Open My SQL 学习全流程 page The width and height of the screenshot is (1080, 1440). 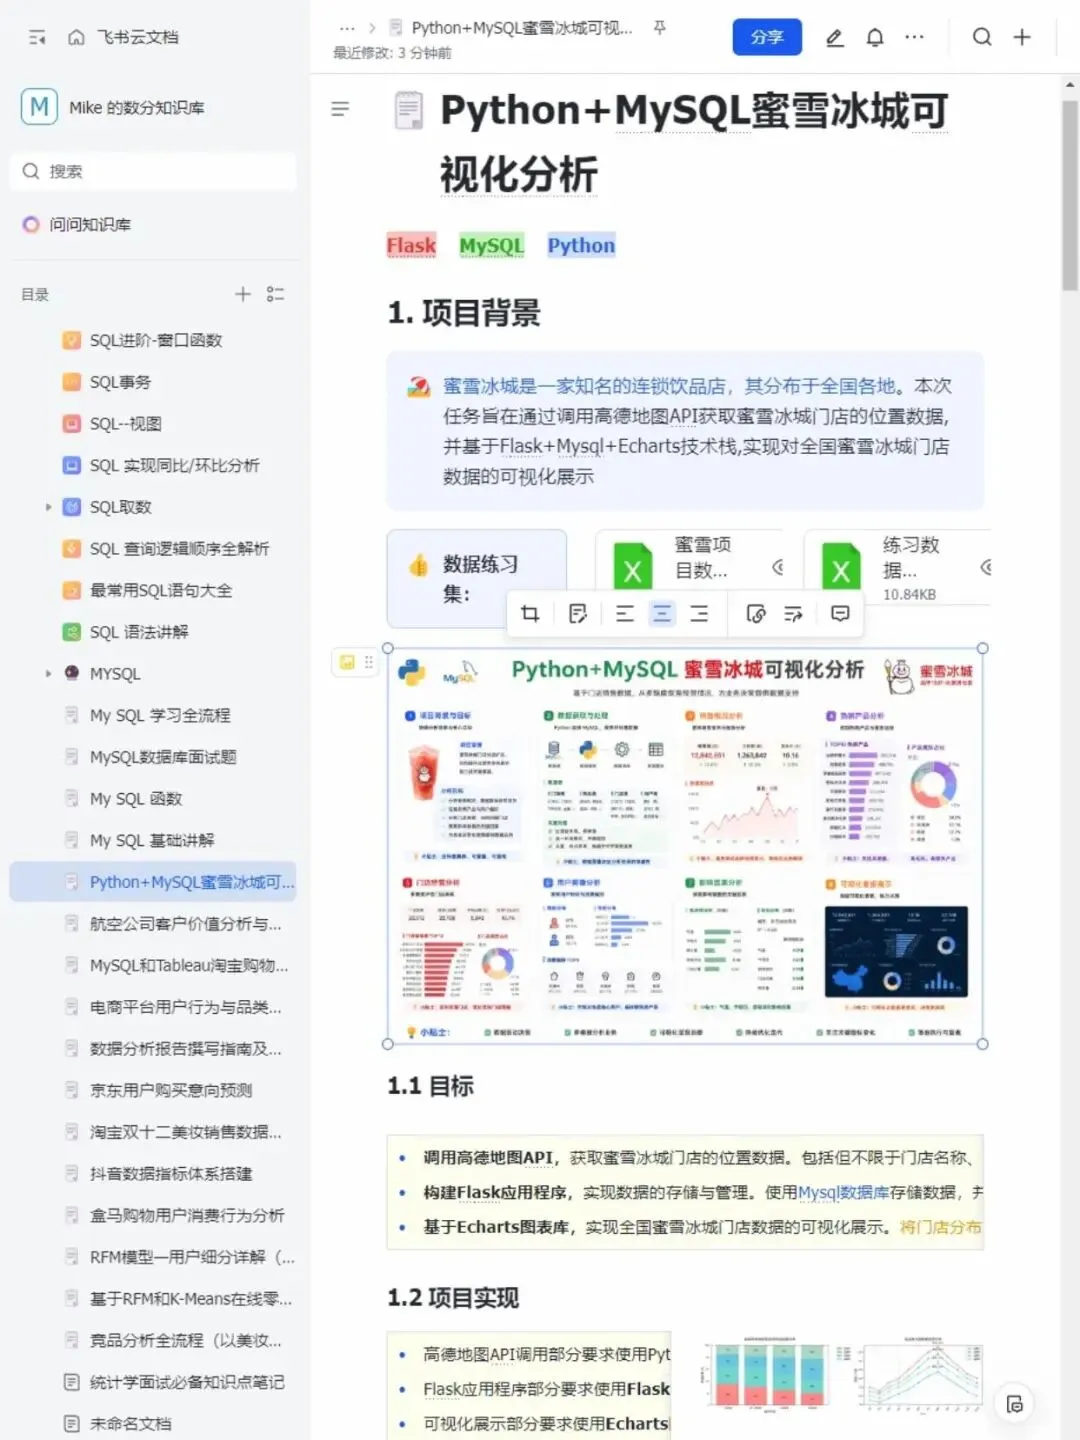pos(160,716)
